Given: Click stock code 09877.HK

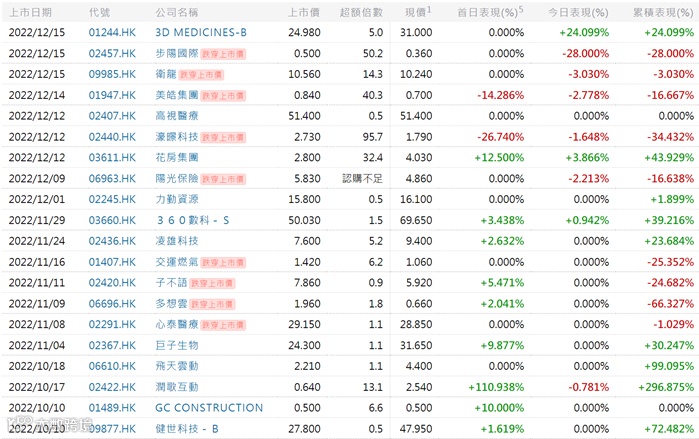Looking at the screenshot, I should [x=112, y=429].
